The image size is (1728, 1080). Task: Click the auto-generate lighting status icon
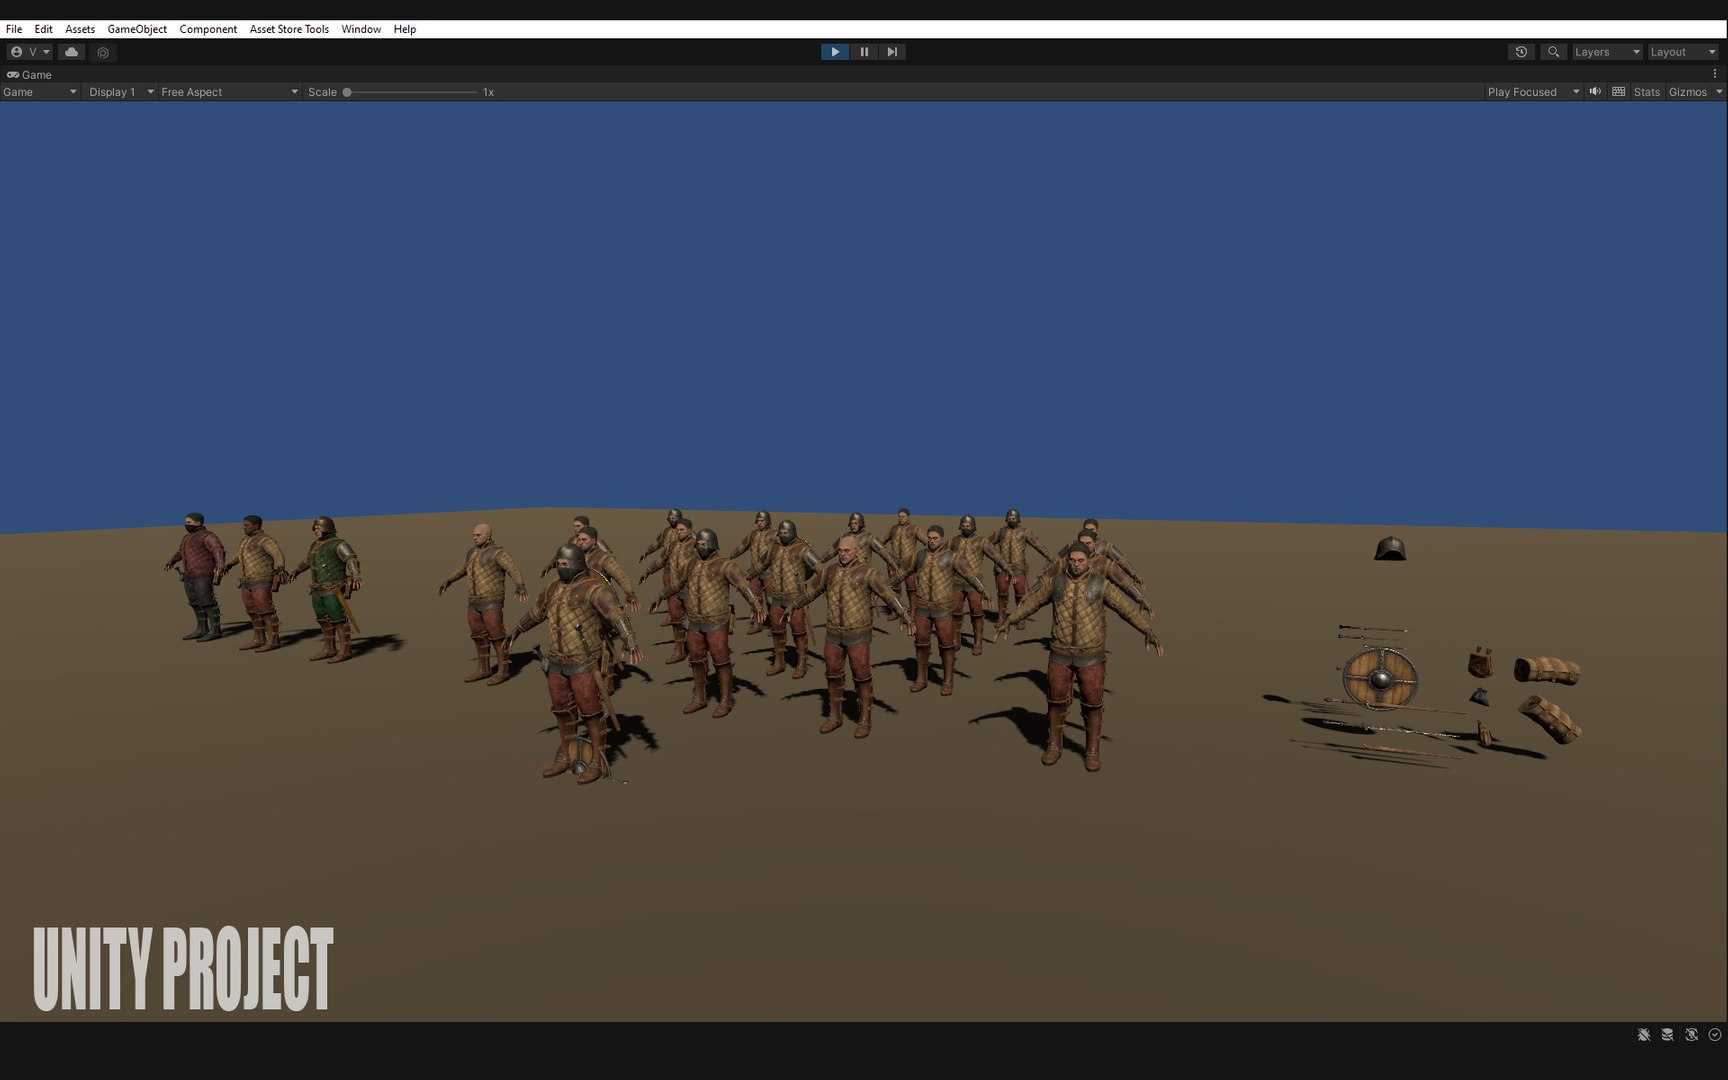[x=1691, y=1035]
